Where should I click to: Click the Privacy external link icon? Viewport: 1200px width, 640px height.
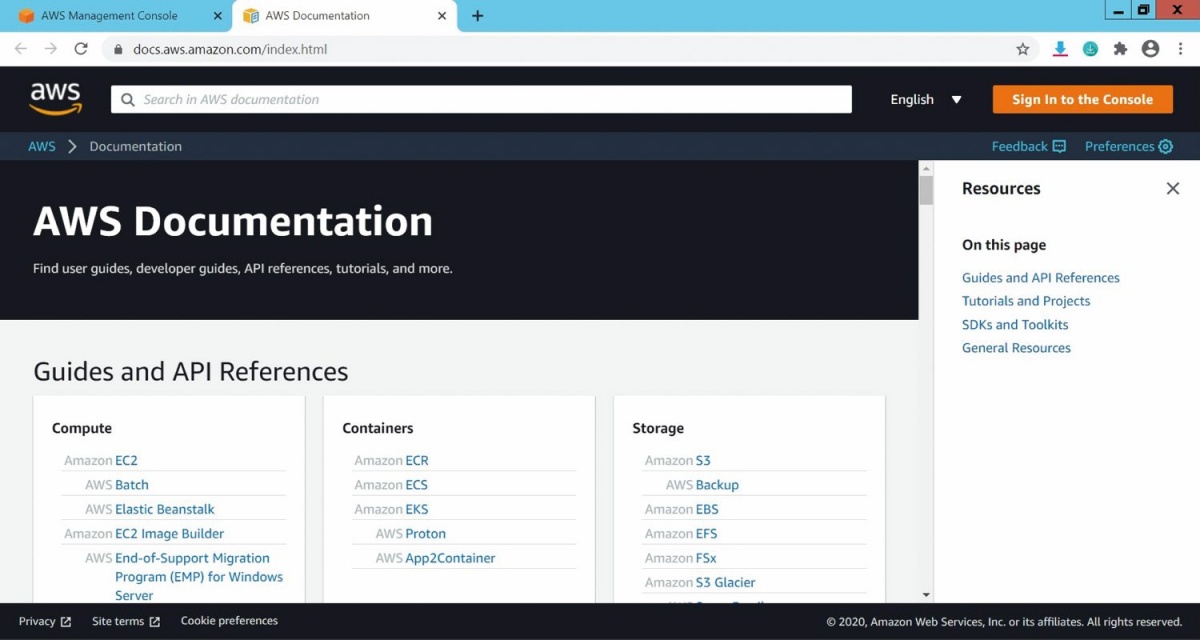[x=66, y=621]
